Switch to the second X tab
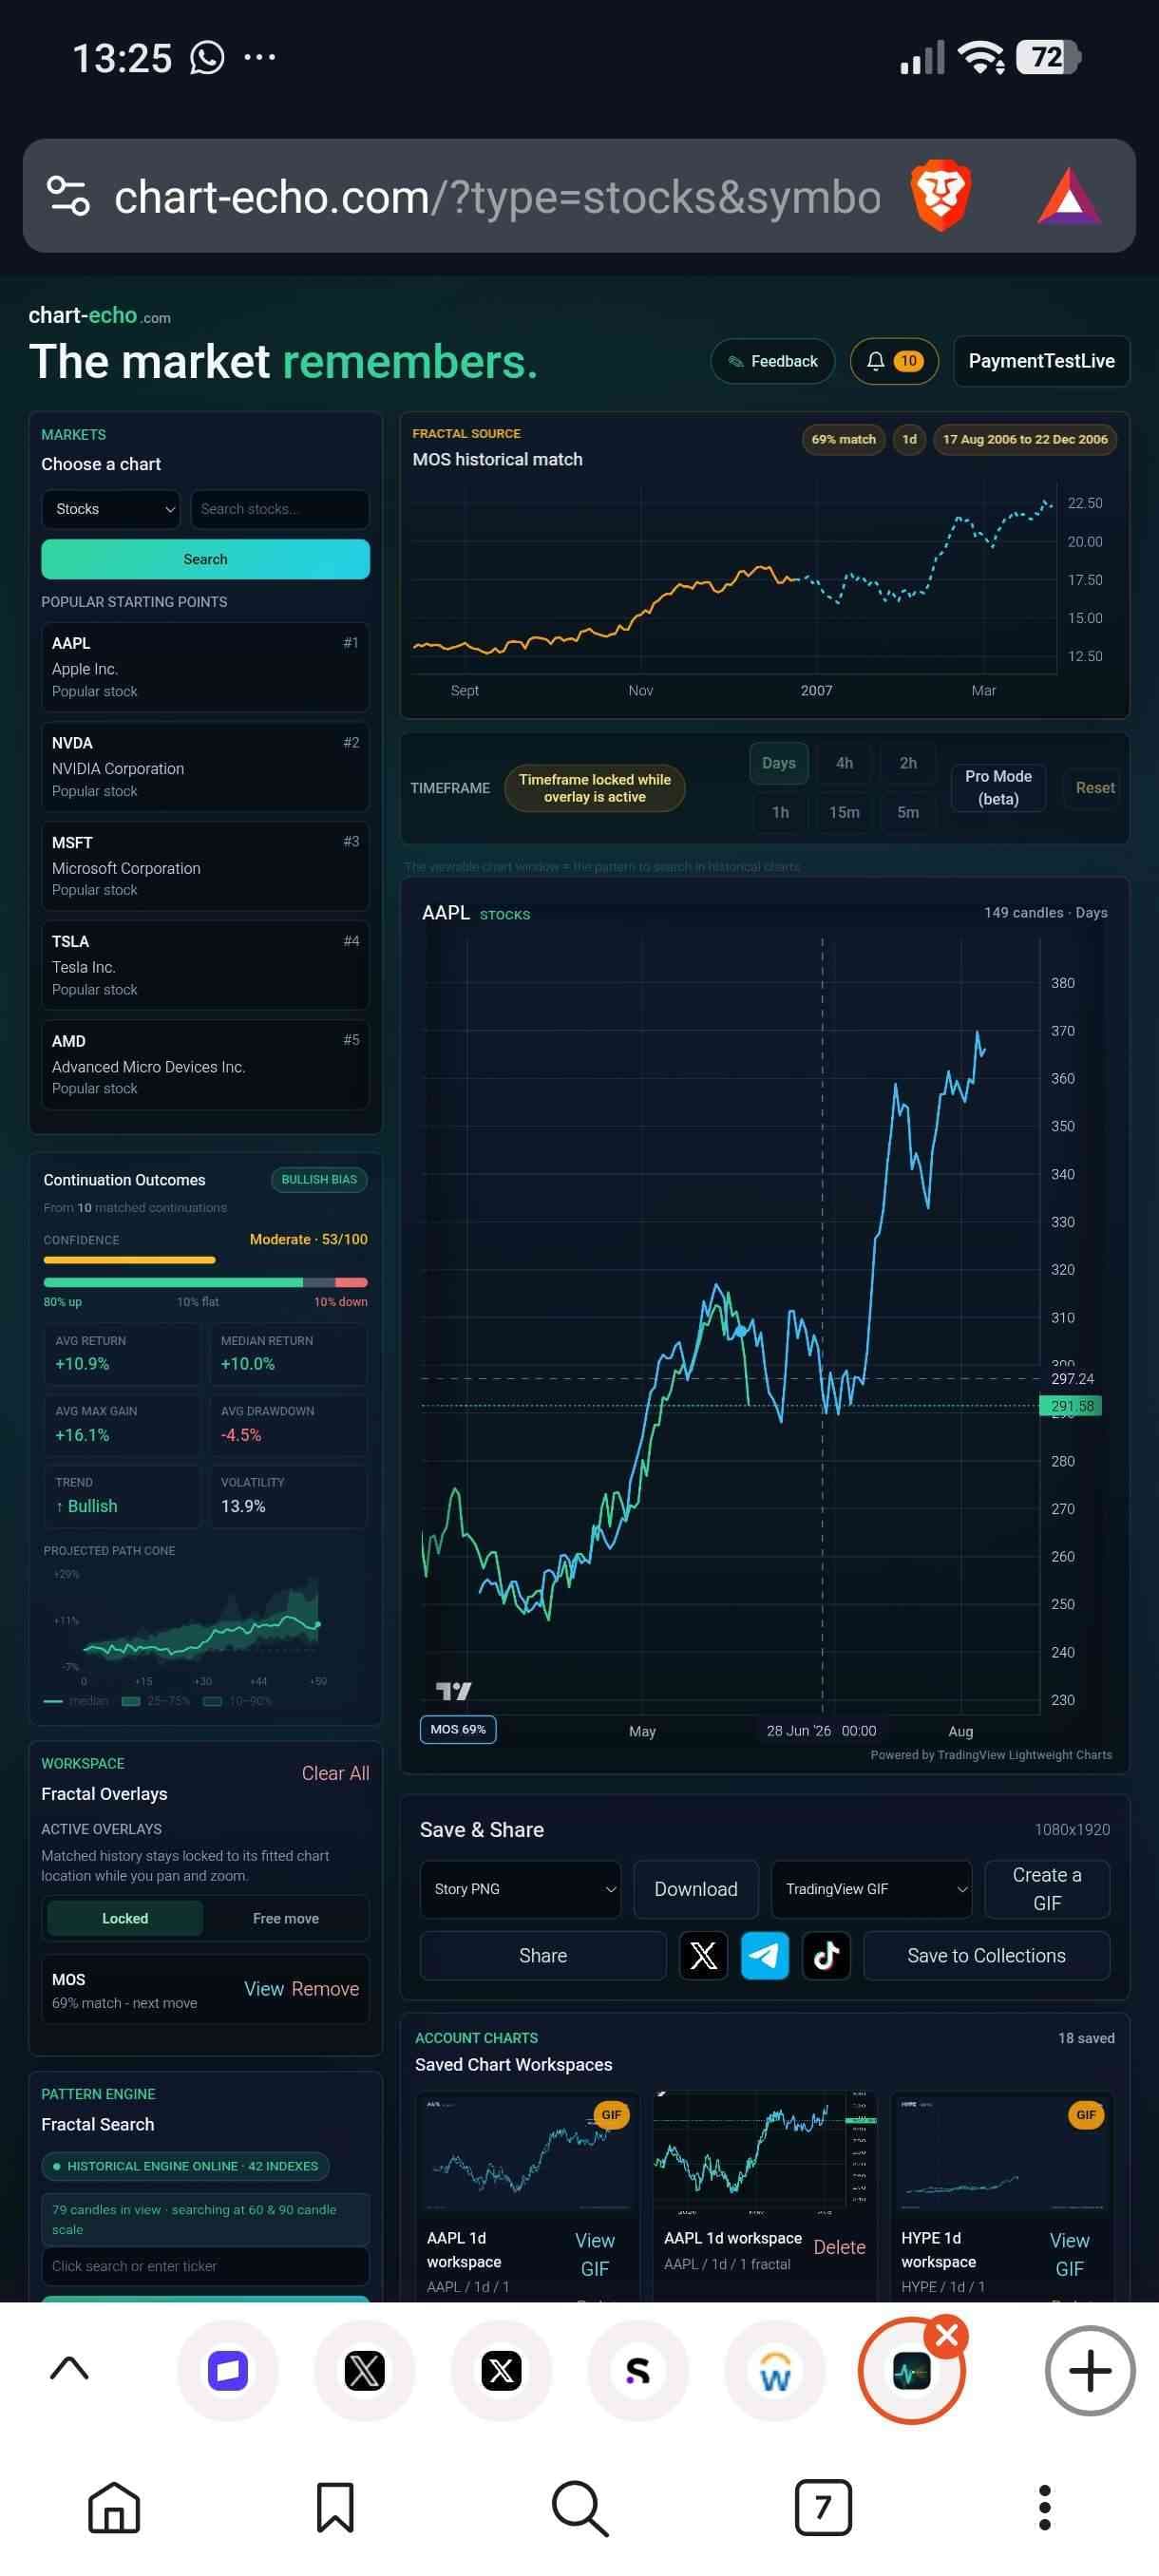The height and width of the screenshot is (2576, 1159). [x=501, y=2370]
